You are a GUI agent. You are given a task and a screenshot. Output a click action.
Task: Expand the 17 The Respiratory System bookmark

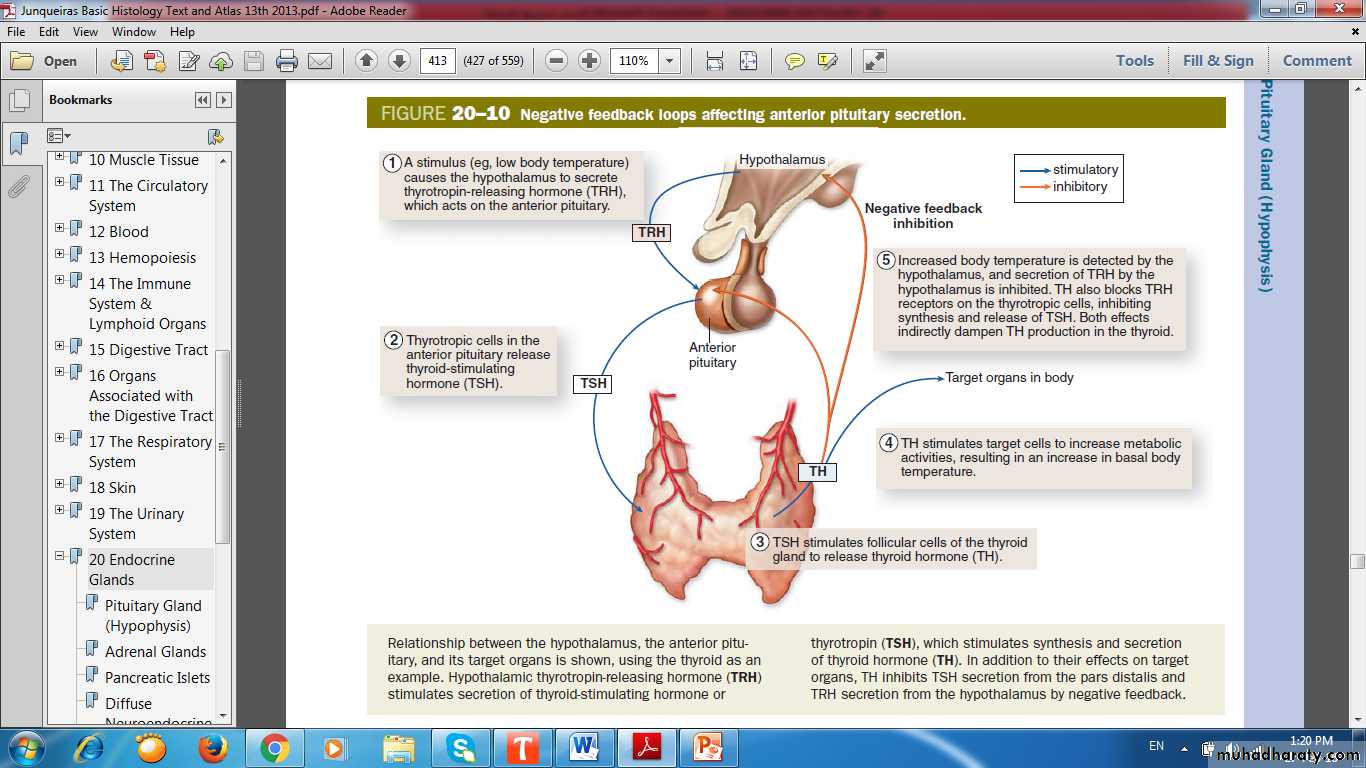(x=60, y=438)
